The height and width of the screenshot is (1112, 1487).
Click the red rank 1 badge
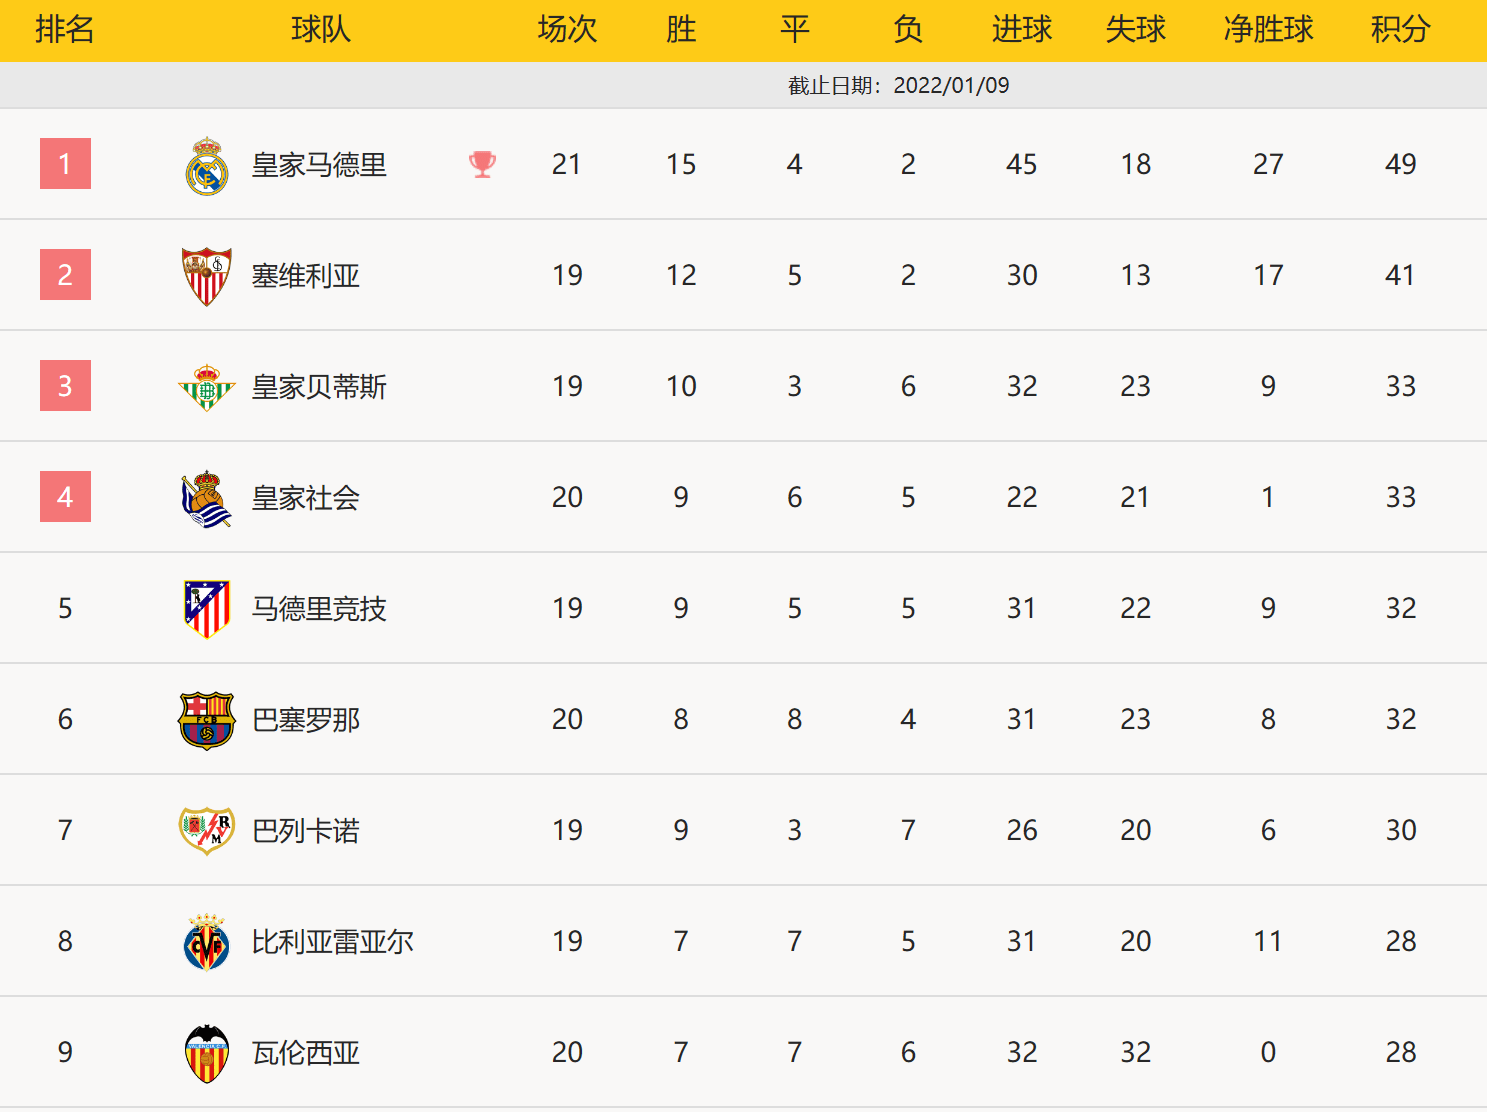pos(65,164)
